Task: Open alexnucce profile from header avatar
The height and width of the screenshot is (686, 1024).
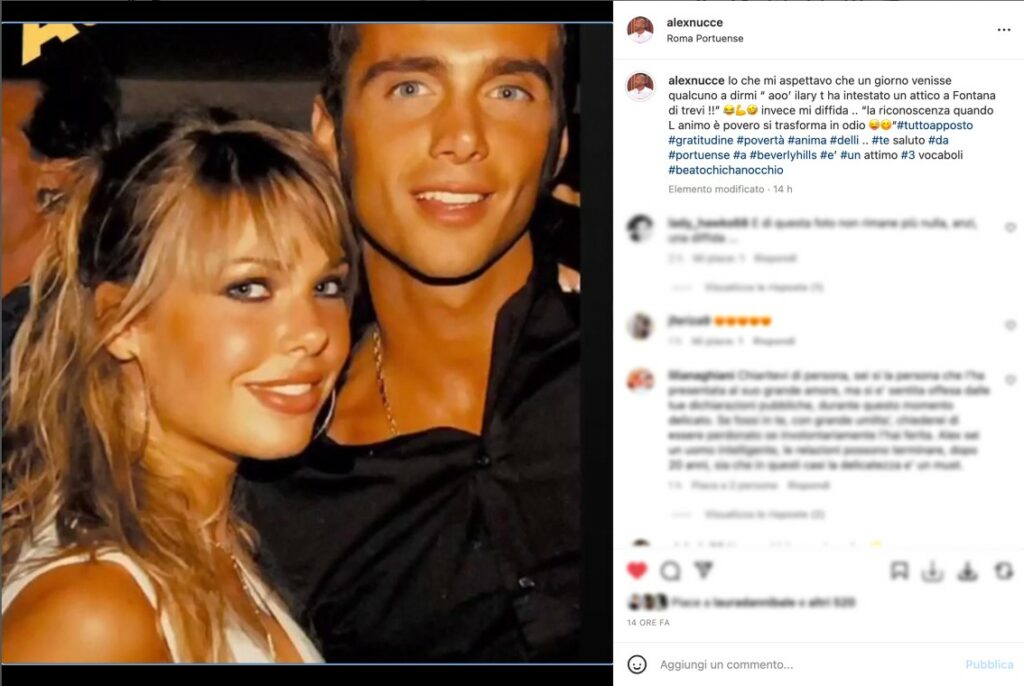Action: click(641, 30)
